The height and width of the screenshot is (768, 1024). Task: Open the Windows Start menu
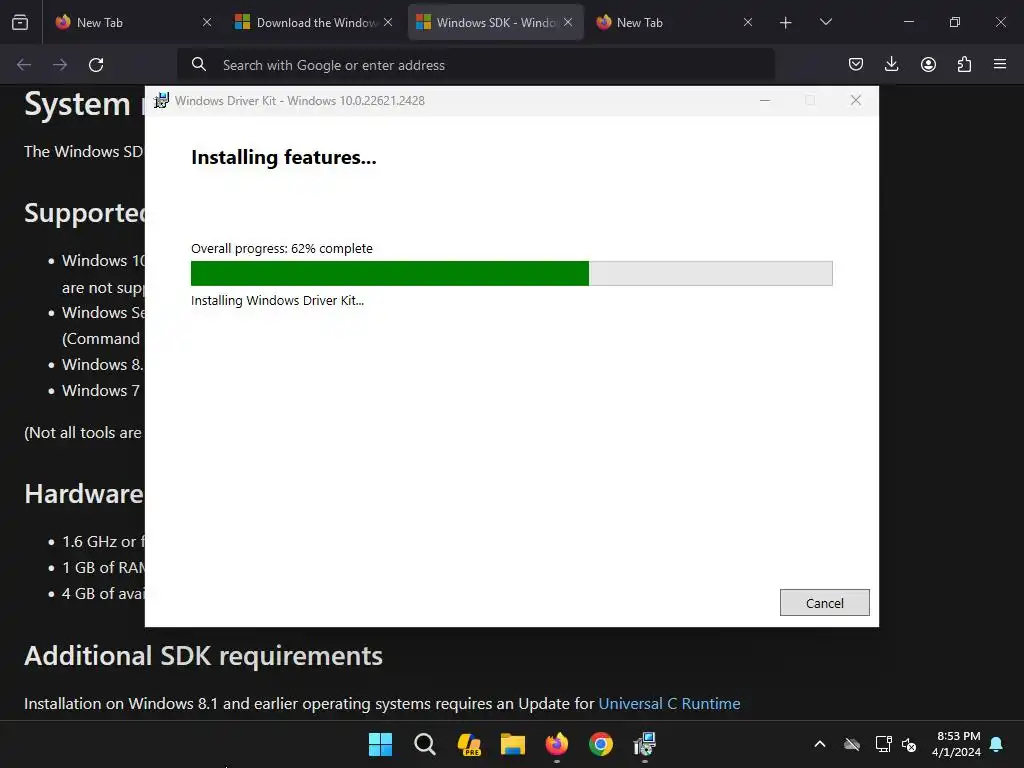(381, 744)
